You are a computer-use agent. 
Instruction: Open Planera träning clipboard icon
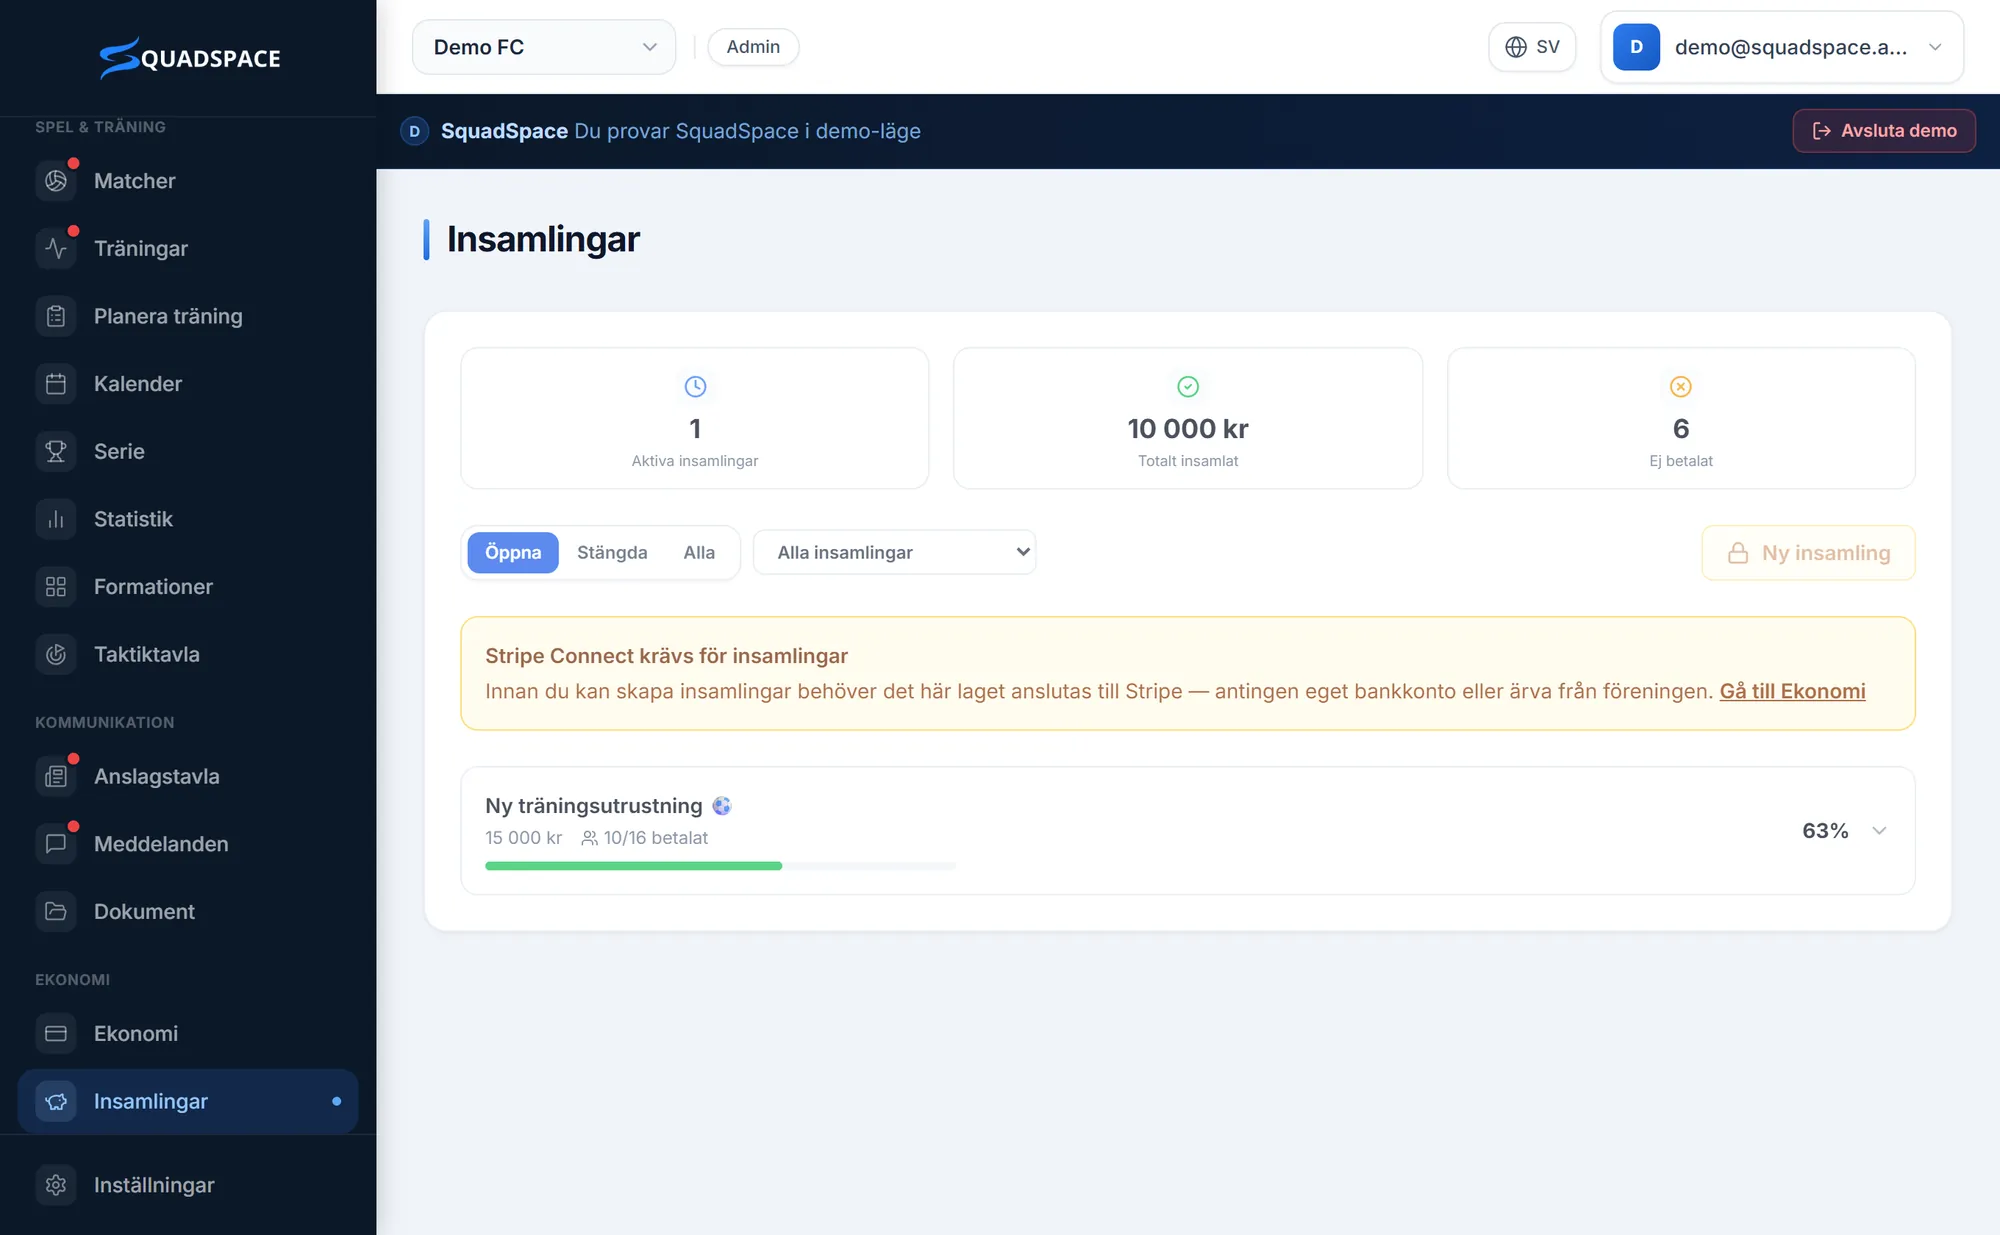56,316
